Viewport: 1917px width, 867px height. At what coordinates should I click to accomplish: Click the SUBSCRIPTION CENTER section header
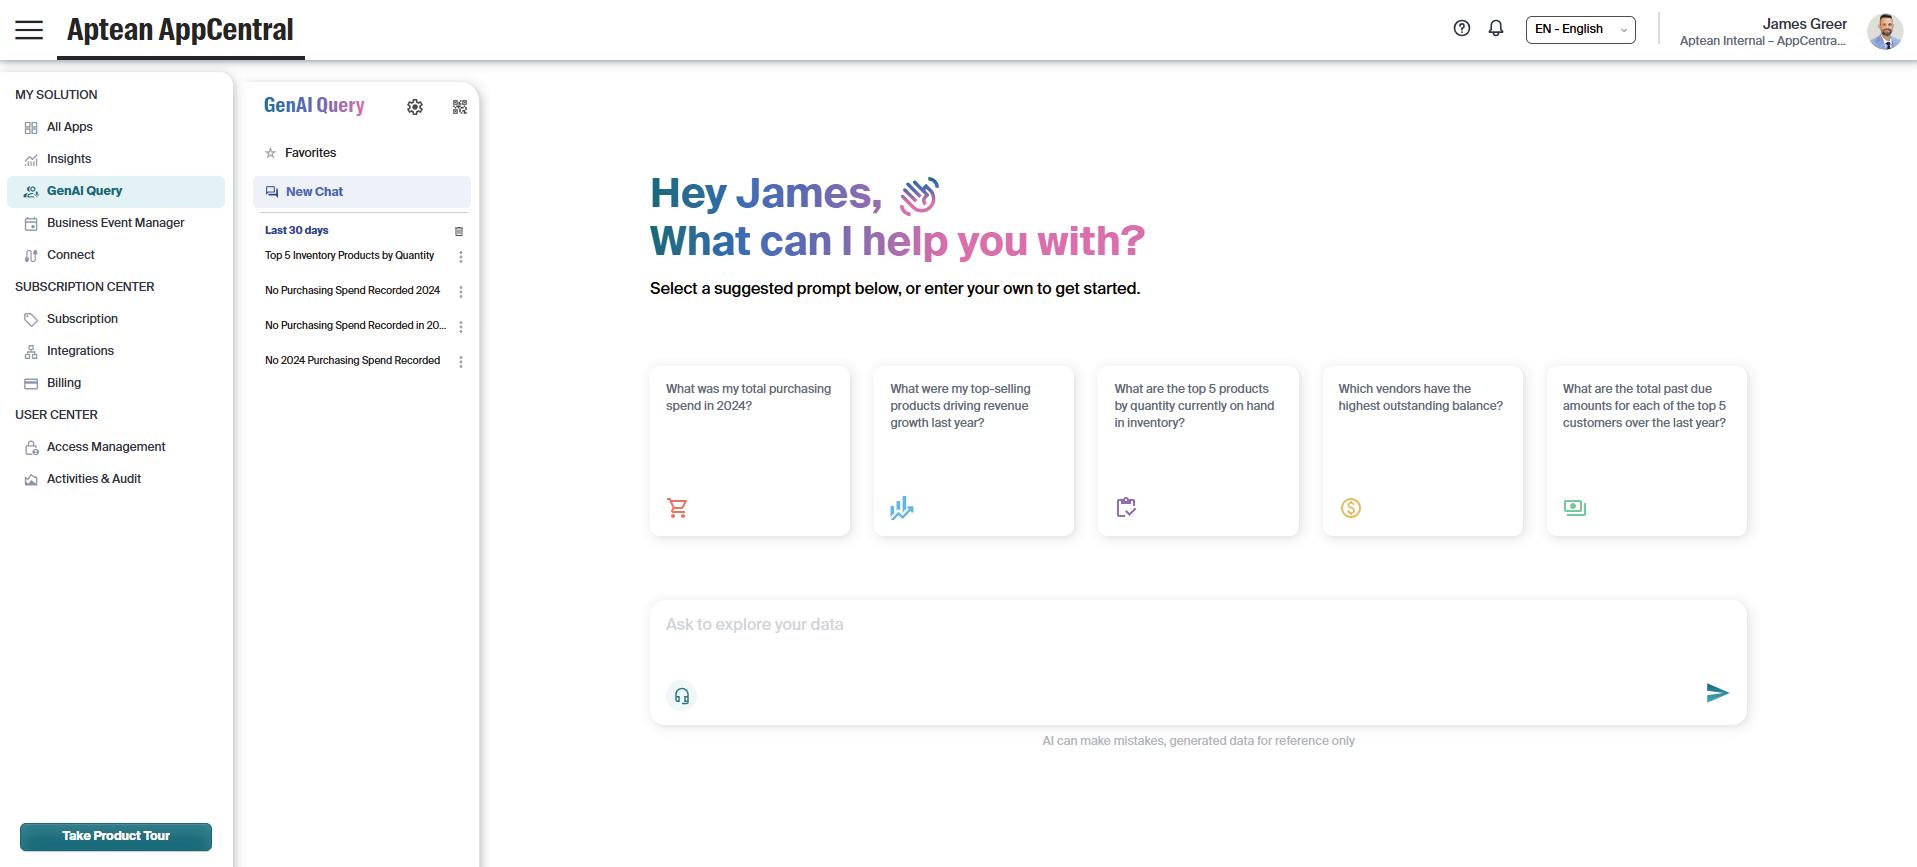[85, 287]
